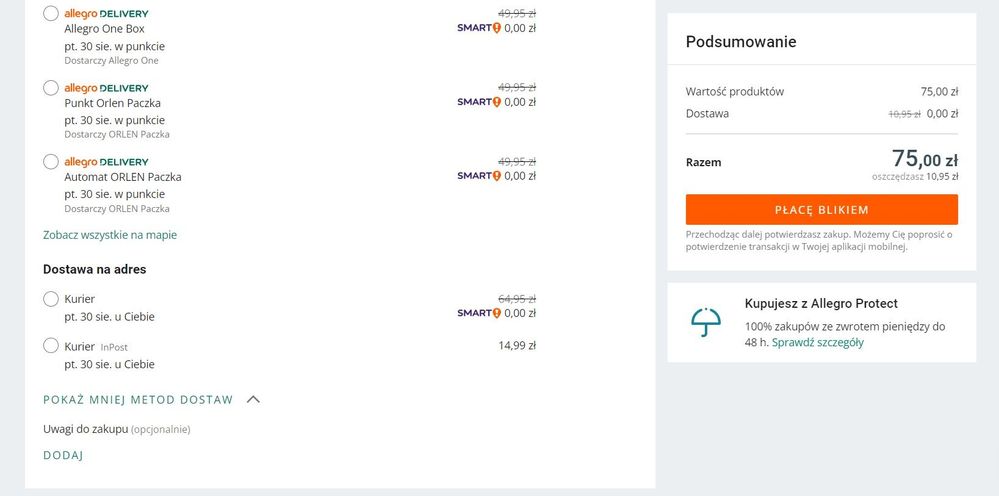Click the SMART badge next to Punkt Orlen Paczka price
The image size is (999, 496).
click(x=479, y=102)
